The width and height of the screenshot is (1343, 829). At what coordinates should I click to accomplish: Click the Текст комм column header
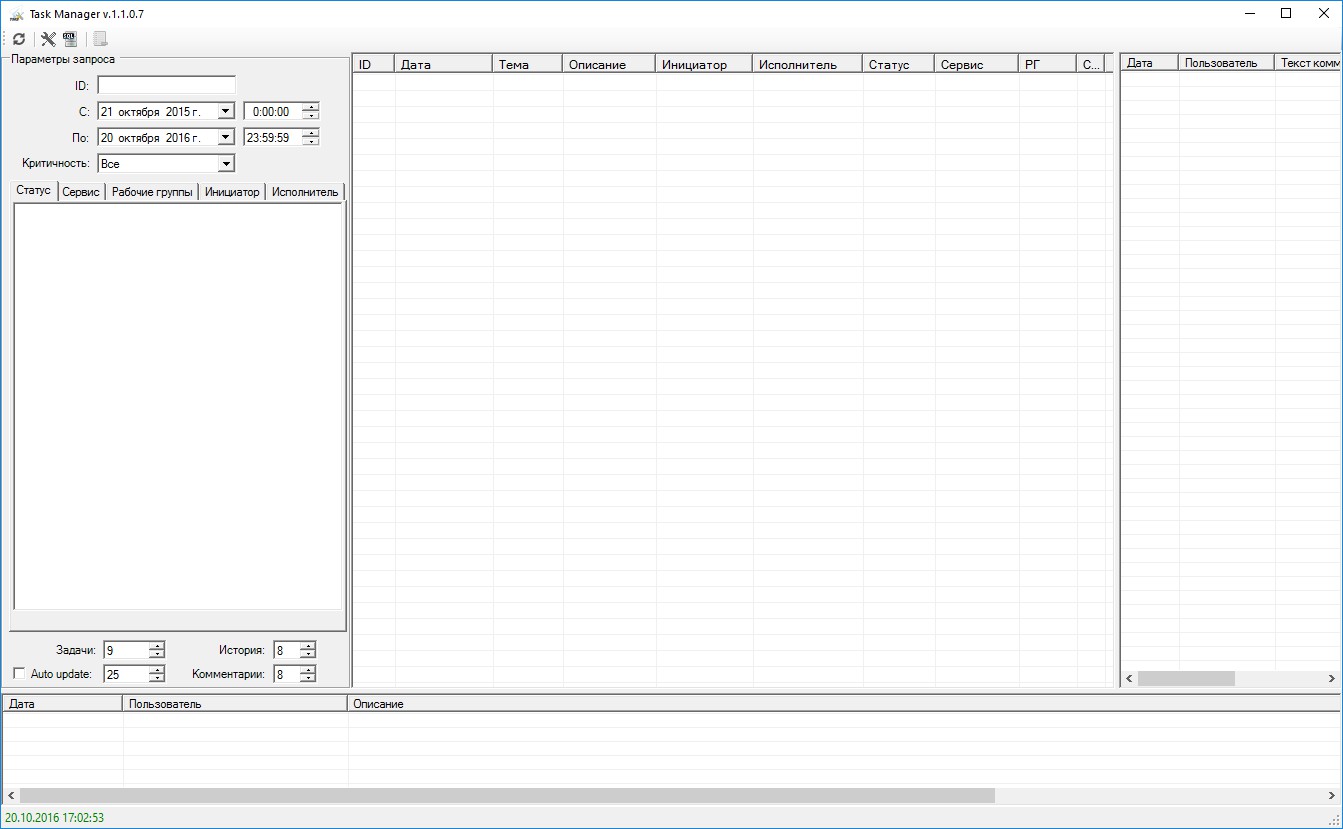coord(1308,63)
